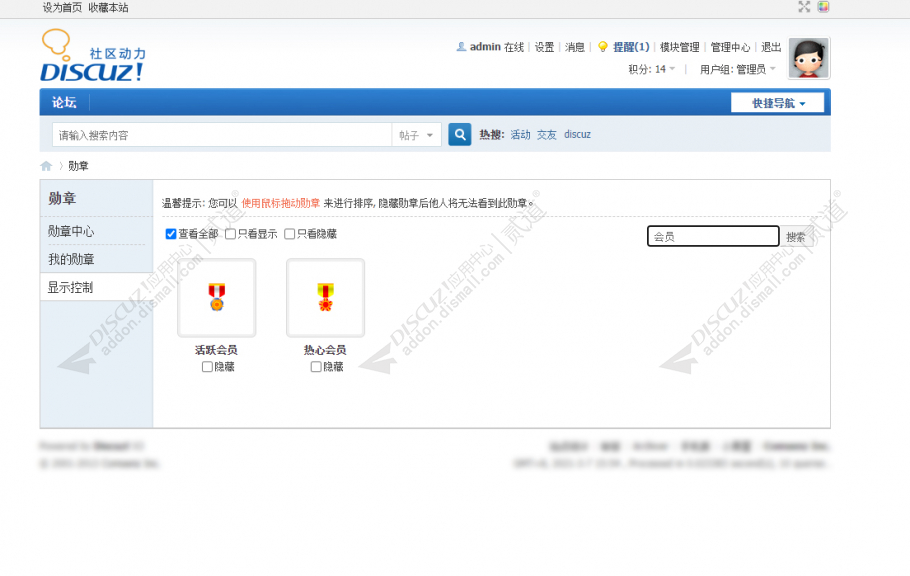Image resolution: width=910 pixels, height=576 pixels.
Task: Focus the medal search field containing 会员
Action: [713, 236]
